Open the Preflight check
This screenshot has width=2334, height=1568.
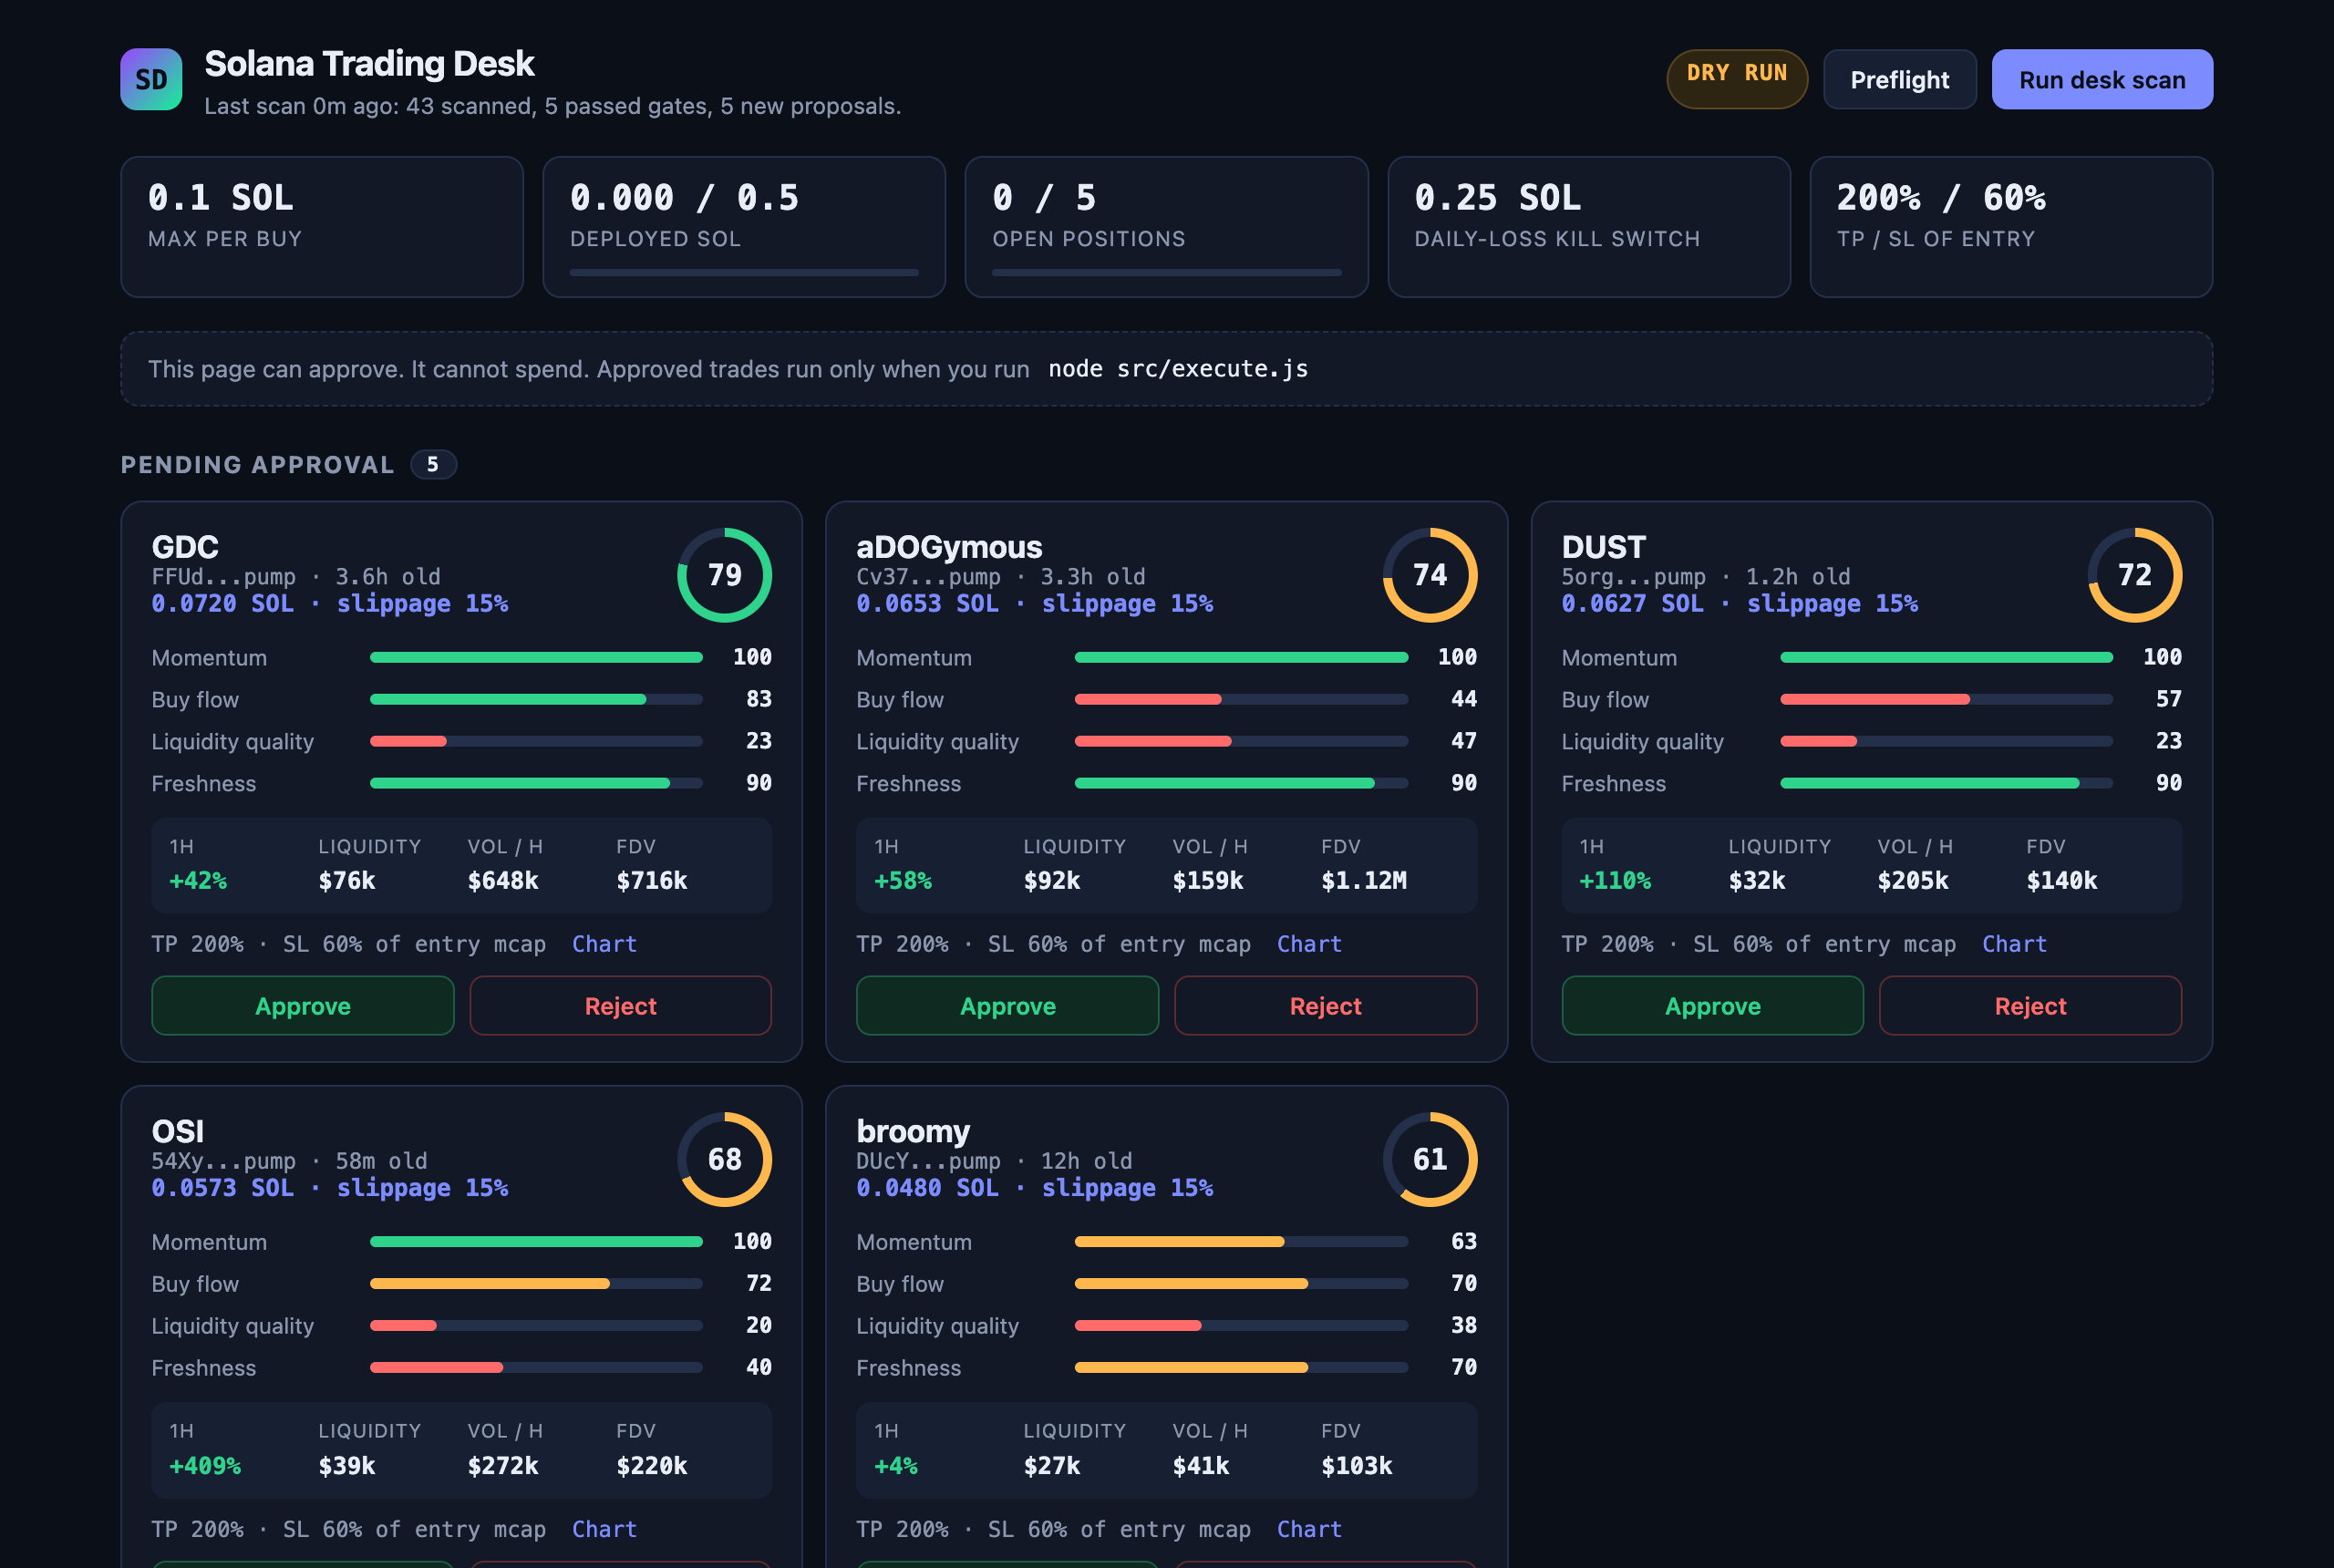click(1899, 79)
